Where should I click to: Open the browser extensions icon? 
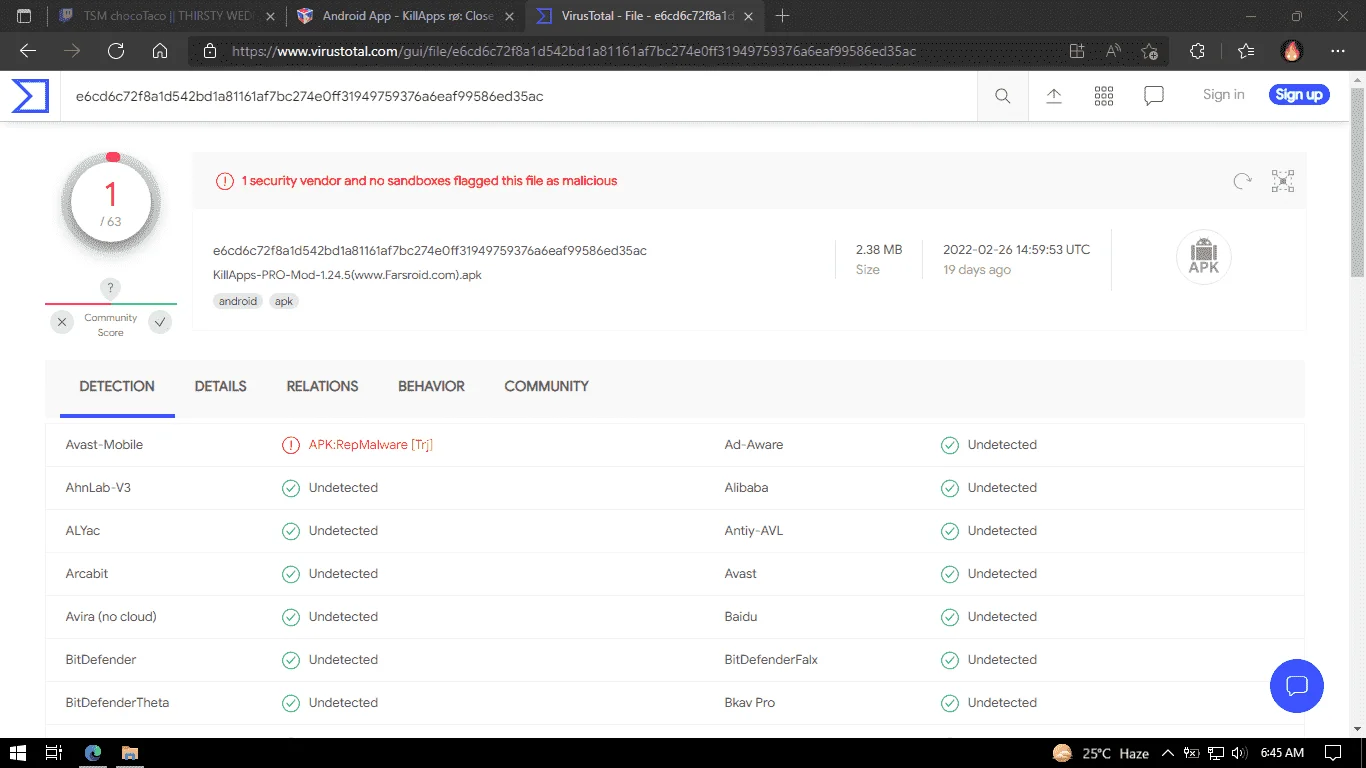pyautogui.click(x=1197, y=51)
